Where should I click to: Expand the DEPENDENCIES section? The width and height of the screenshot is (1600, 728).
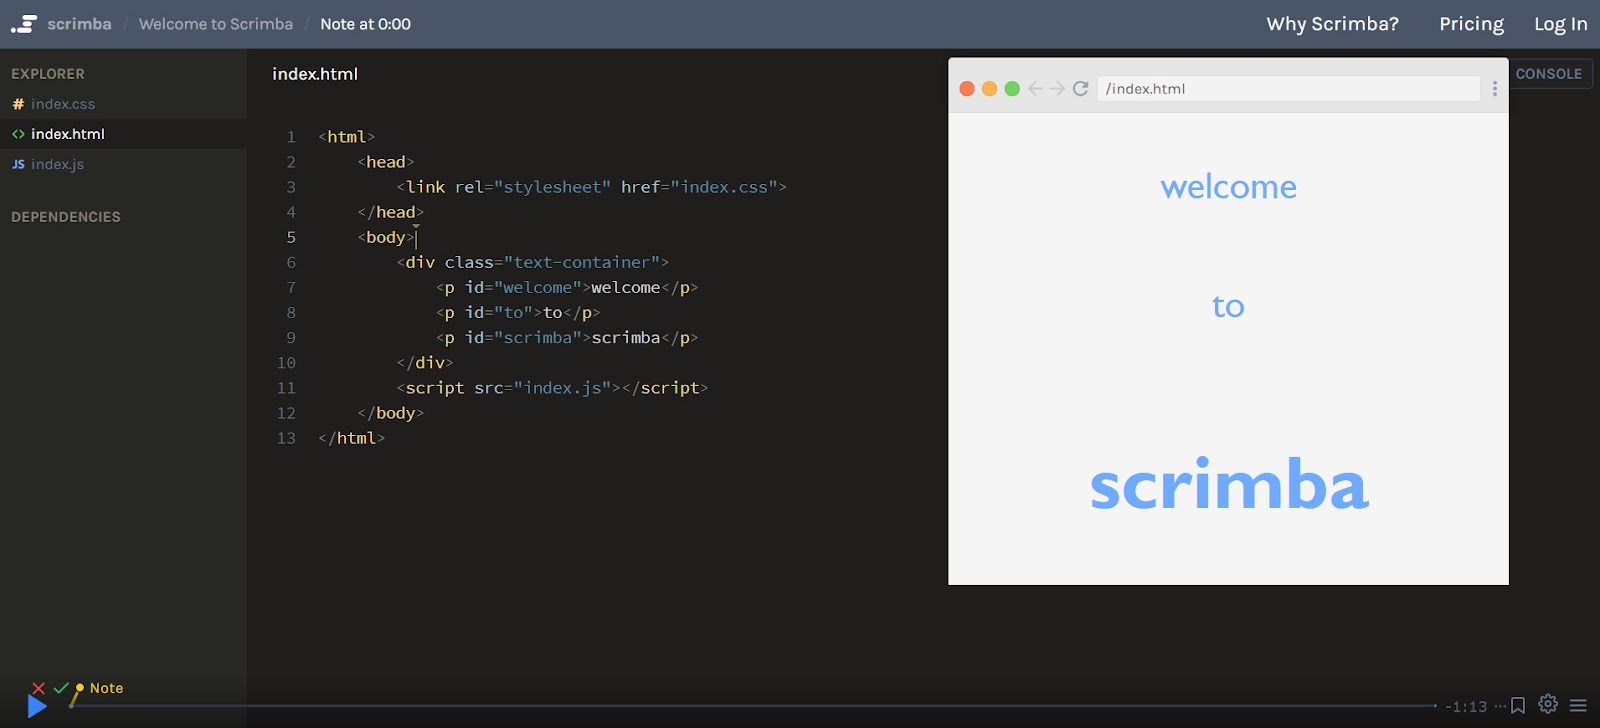pyautogui.click(x=66, y=217)
